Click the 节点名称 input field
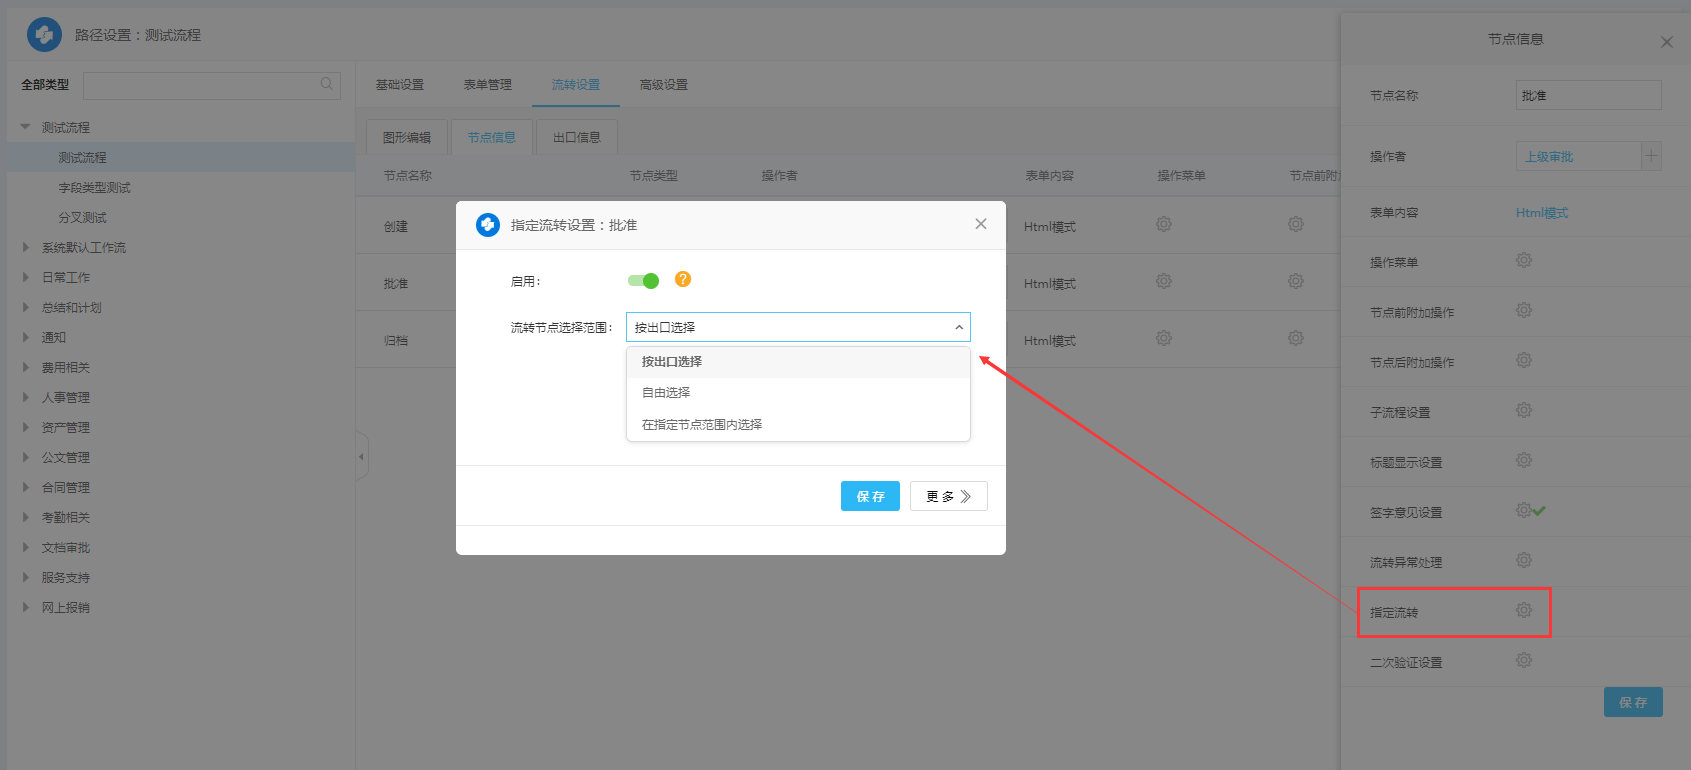1691x770 pixels. click(x=1587, y=96)
